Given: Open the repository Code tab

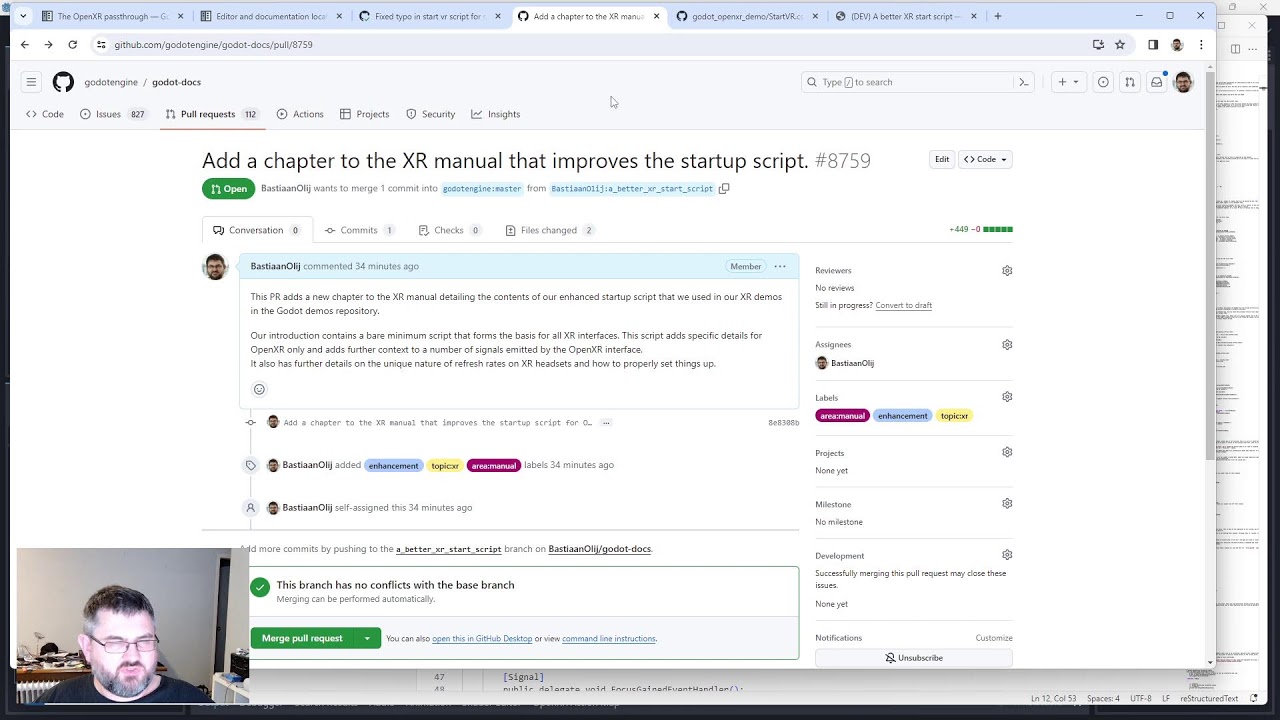Looking at the screenshot, I should [x=45, y=114].
